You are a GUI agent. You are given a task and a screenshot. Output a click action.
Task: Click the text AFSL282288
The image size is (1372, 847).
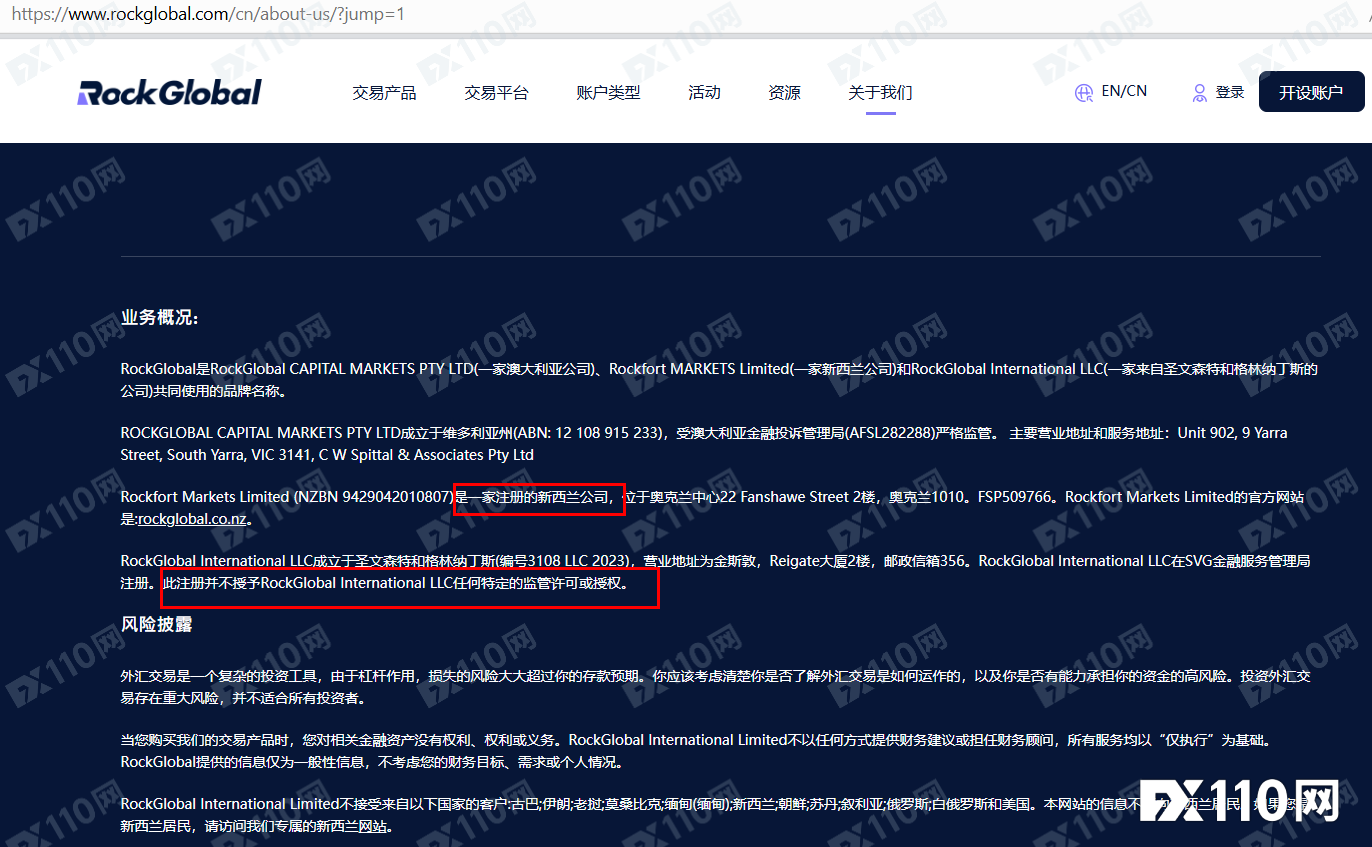coord(891,433)
